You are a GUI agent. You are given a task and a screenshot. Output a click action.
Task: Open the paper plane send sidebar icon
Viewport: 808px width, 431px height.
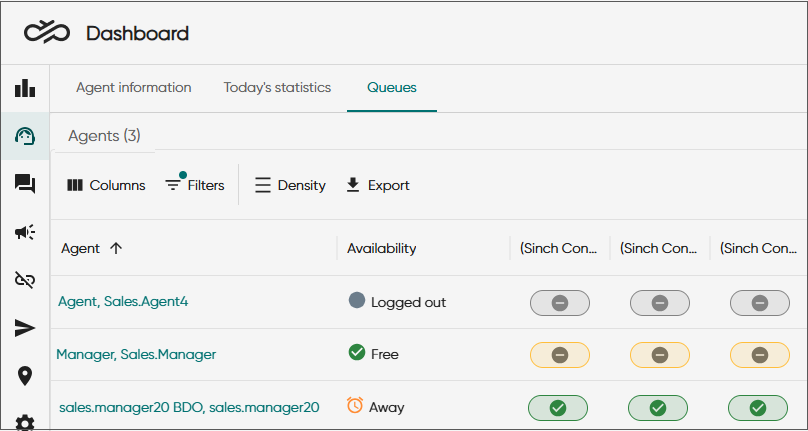click(25, 328)
